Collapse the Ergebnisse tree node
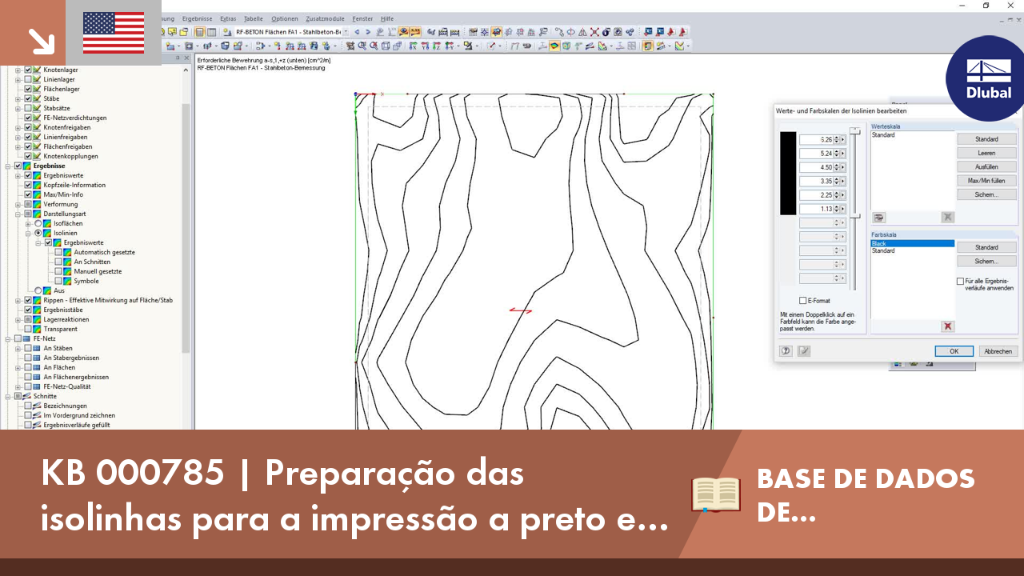1024x576 pixels. [8, 166]
